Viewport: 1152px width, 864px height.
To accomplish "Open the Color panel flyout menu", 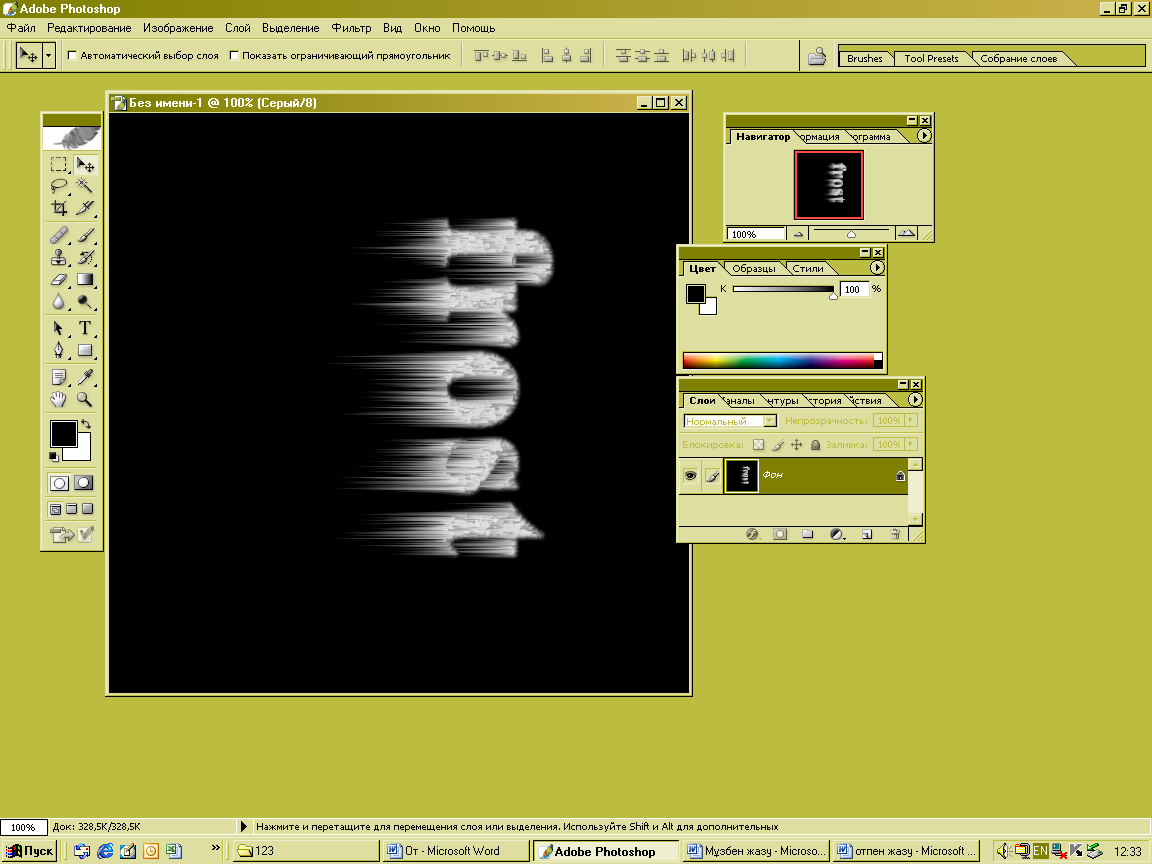I will (876, 268).
